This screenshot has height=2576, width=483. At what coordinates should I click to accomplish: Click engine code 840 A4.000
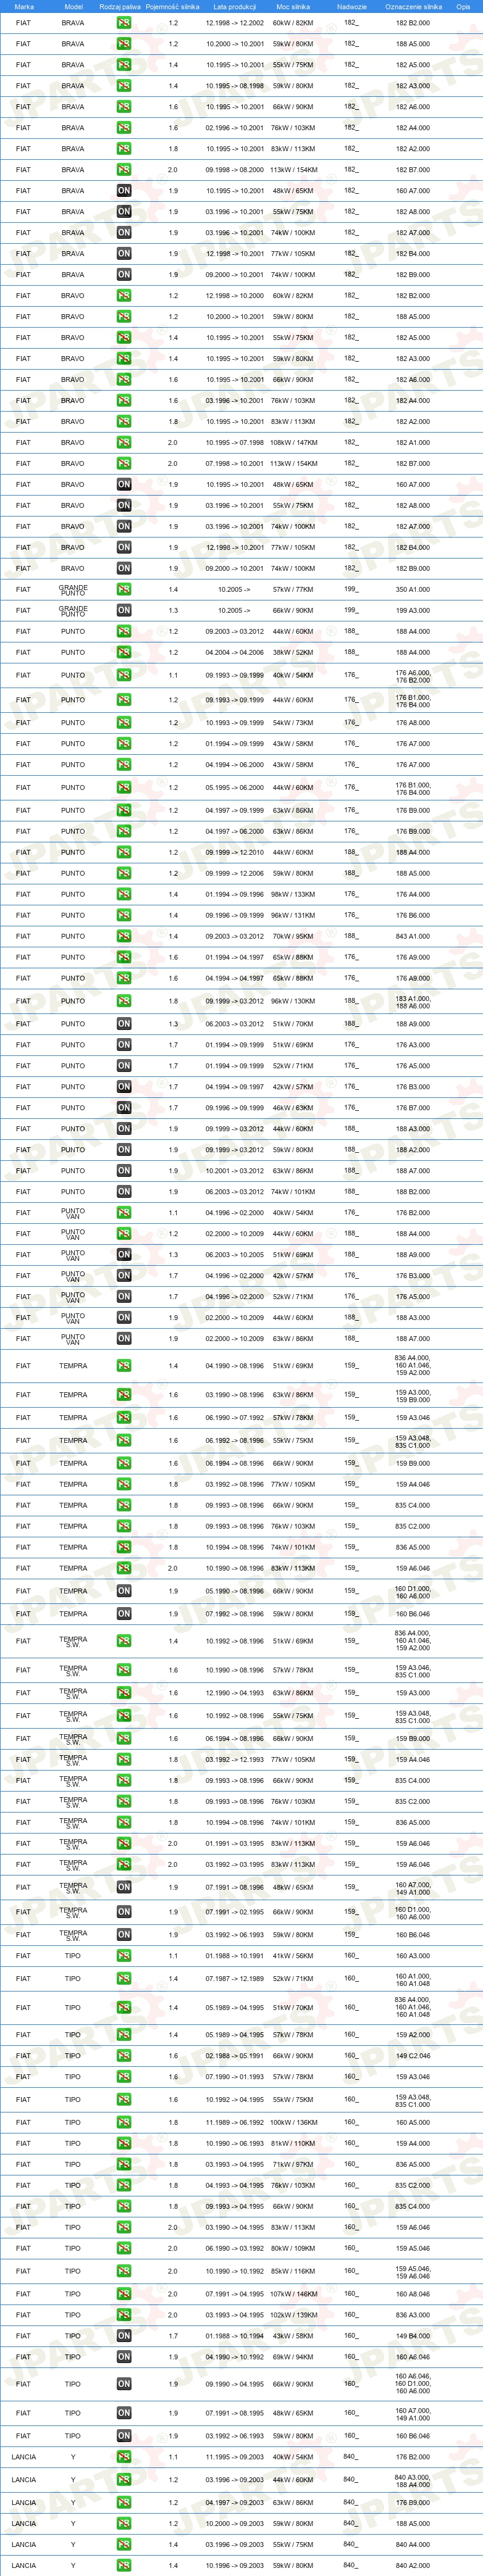413,2545
